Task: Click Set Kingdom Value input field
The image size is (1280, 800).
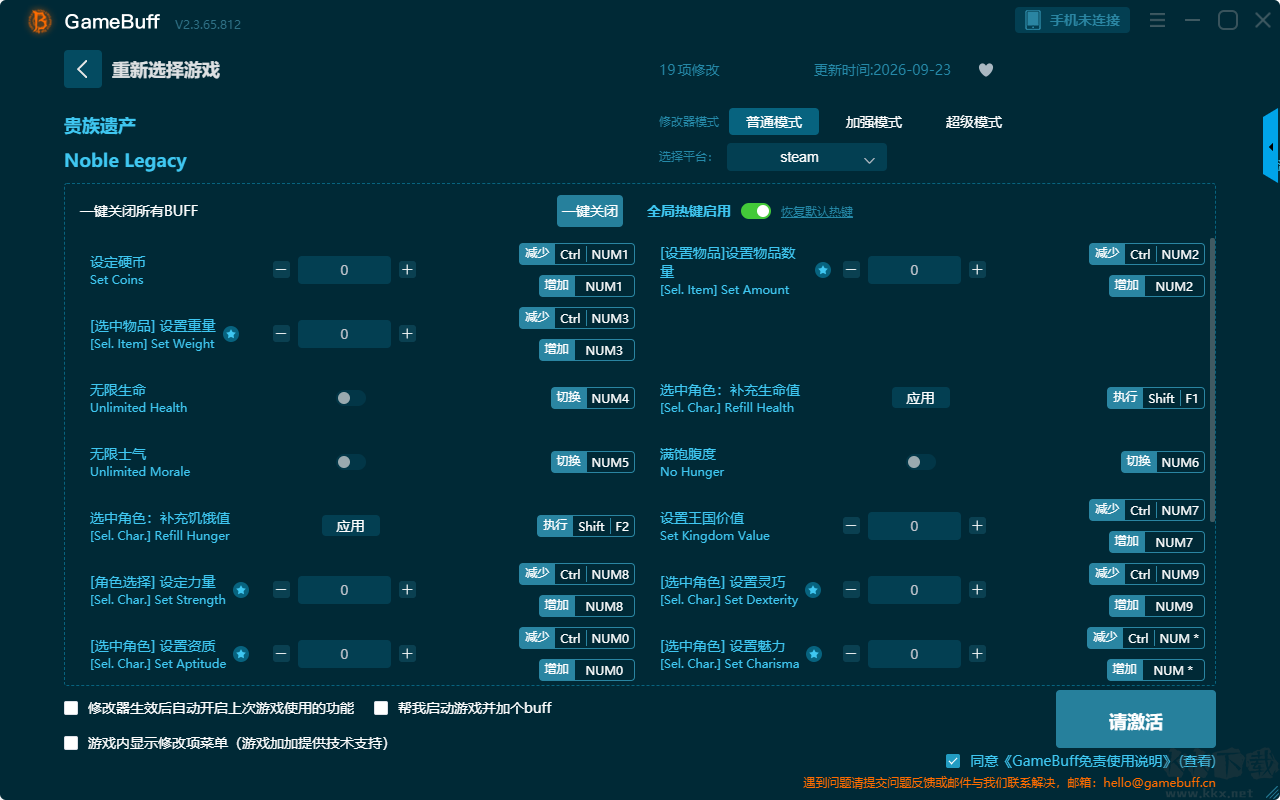Action: click(914, 526)
